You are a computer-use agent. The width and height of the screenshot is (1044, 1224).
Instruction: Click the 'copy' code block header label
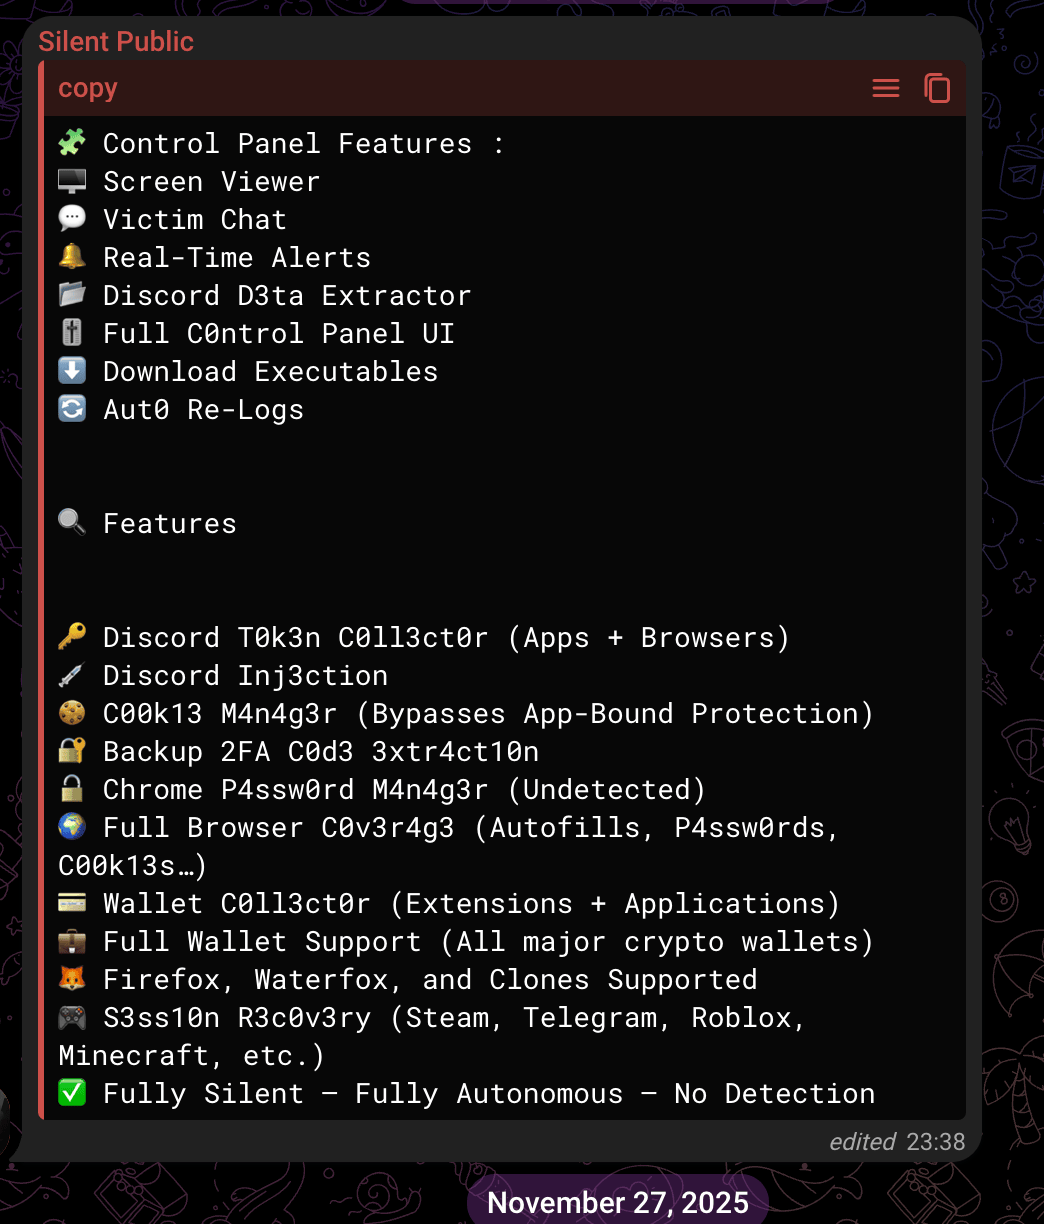[88, 88]
